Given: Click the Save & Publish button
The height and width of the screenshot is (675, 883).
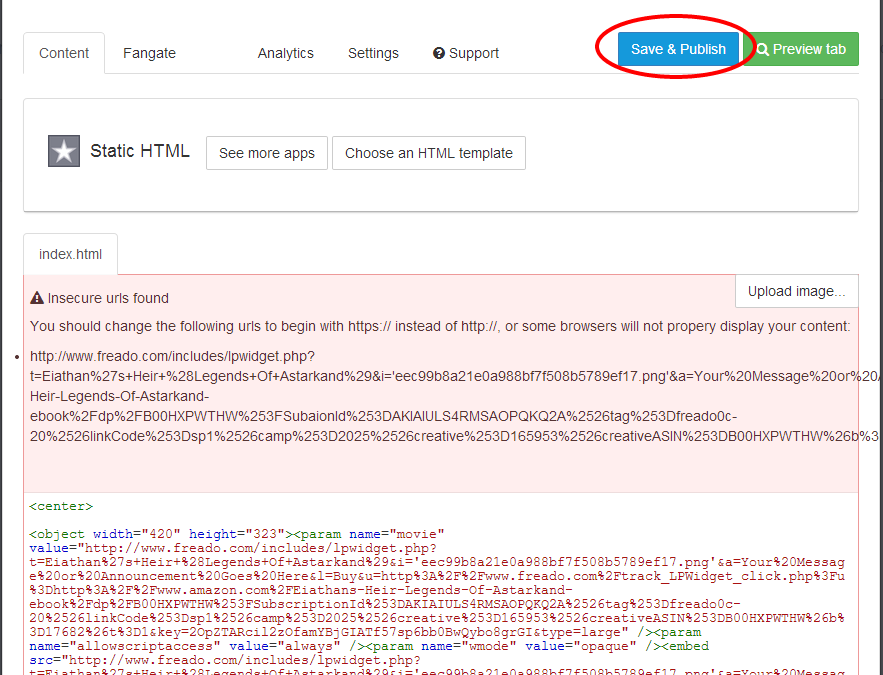Looking at the screenshot, I should click(678, 49).
